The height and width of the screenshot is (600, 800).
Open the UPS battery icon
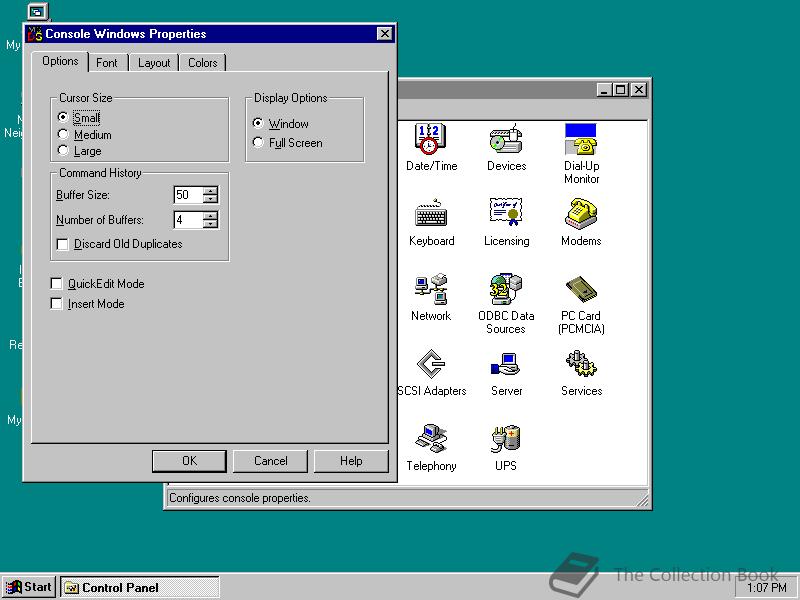(506, 439)
